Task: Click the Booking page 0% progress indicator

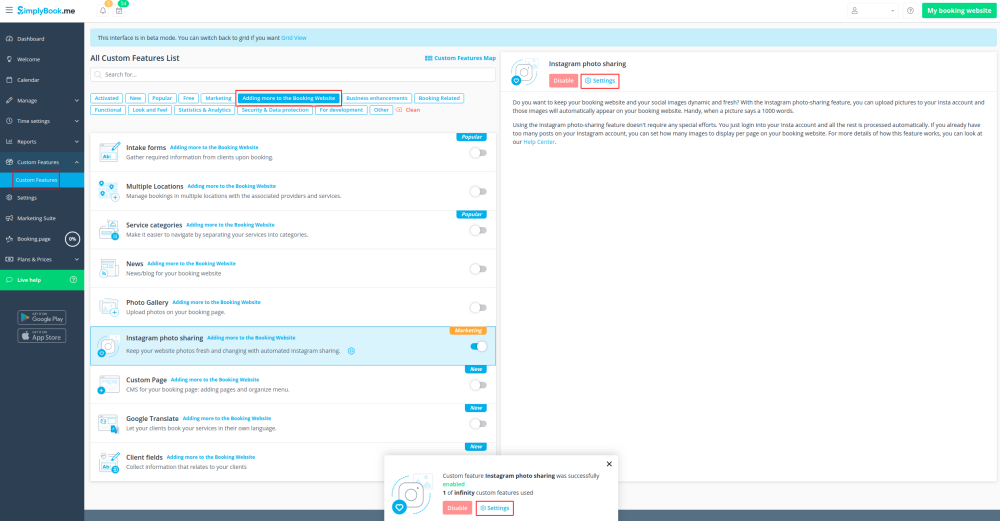Action: [x=72, y=239]
